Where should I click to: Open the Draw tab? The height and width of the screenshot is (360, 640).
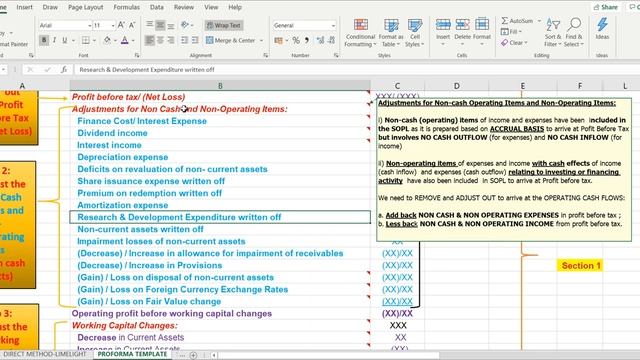pos(50,7)
